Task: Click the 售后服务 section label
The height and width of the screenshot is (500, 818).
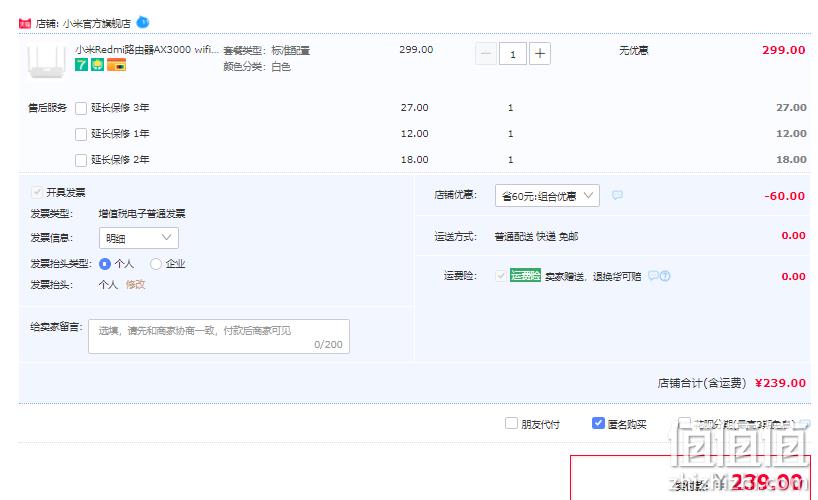Action: [x=47, y=108]
